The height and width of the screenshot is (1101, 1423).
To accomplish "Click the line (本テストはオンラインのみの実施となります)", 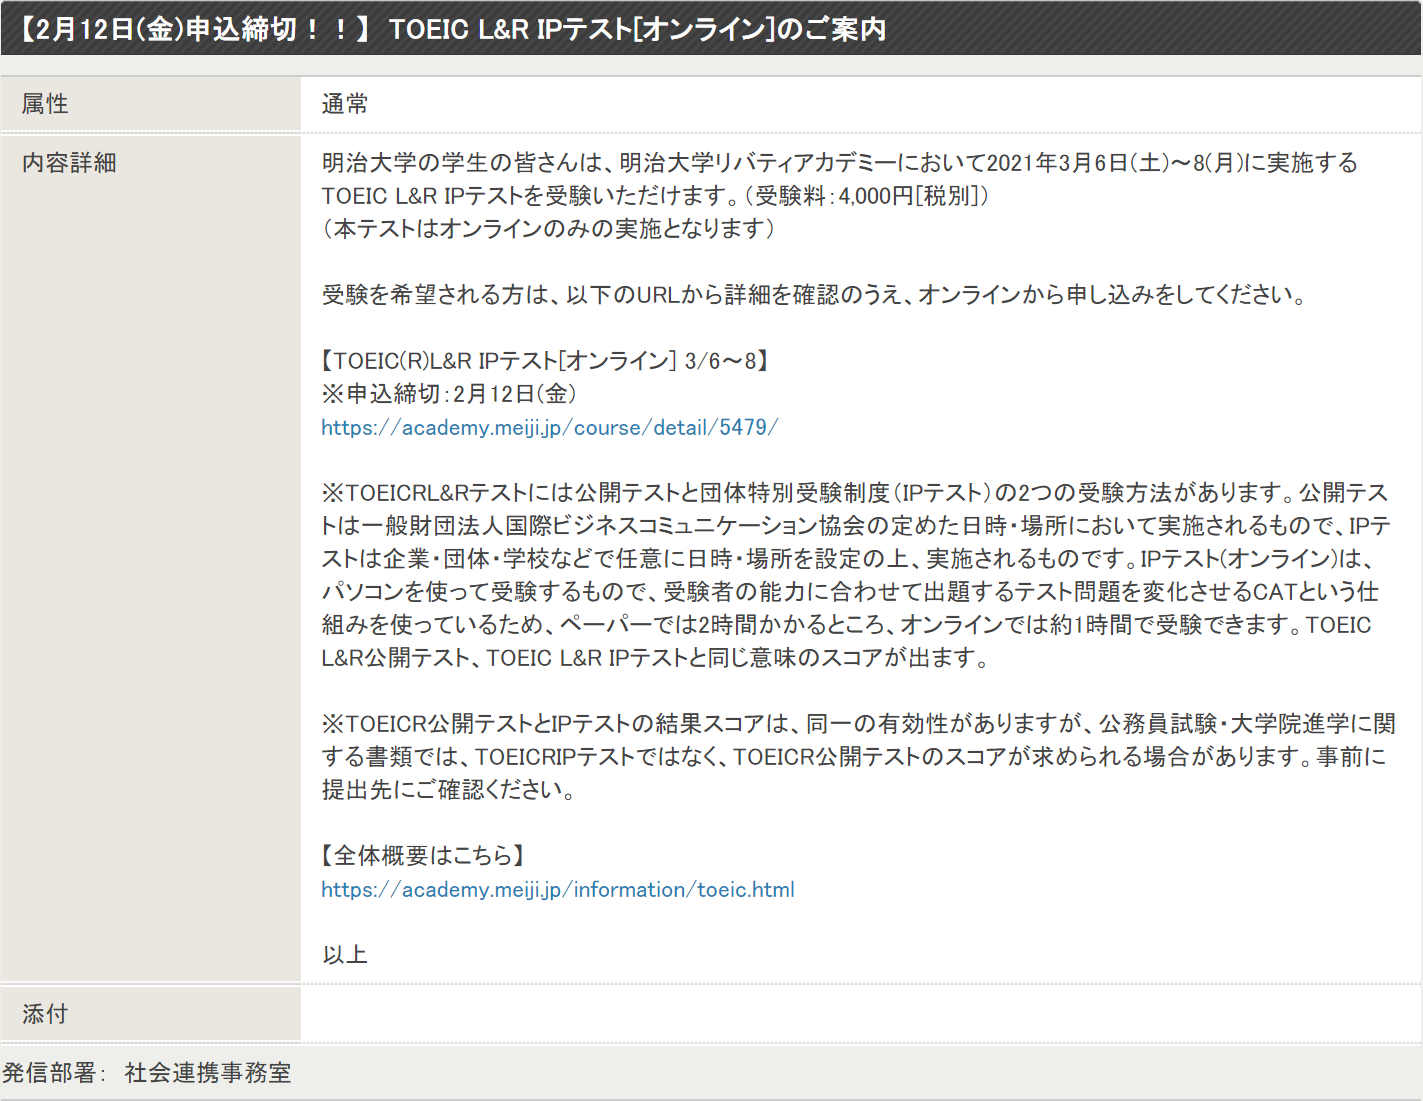I will (549, 229).
